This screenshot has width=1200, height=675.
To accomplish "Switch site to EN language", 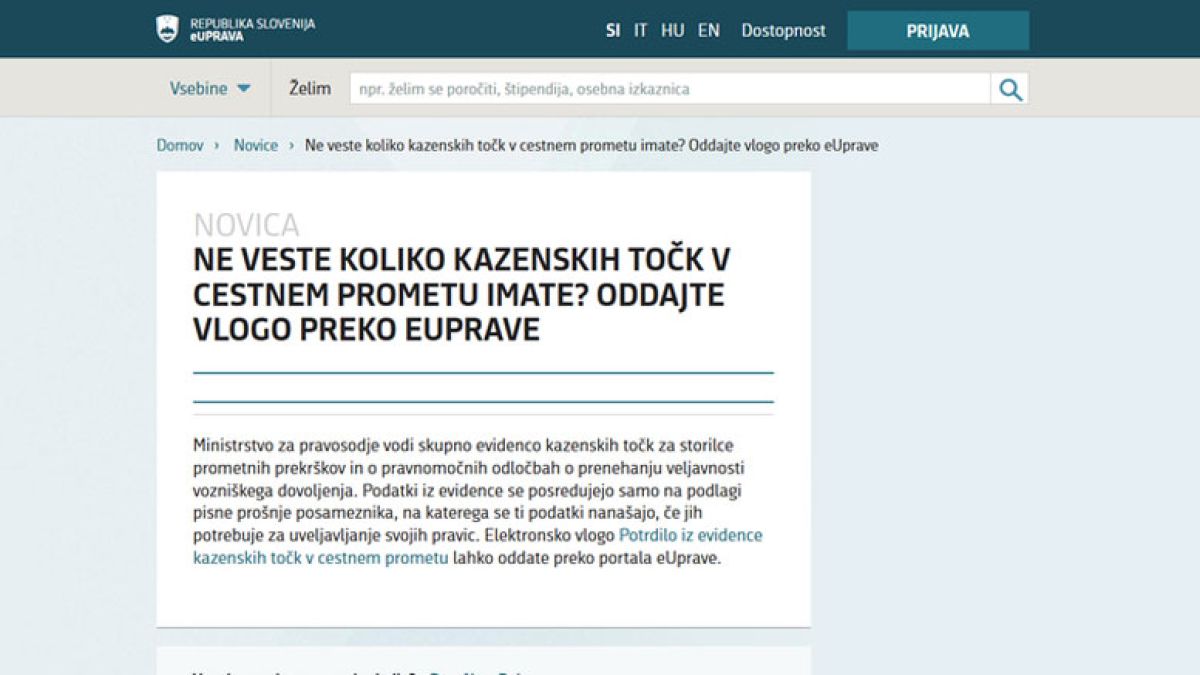I will (x=708, y=30).
